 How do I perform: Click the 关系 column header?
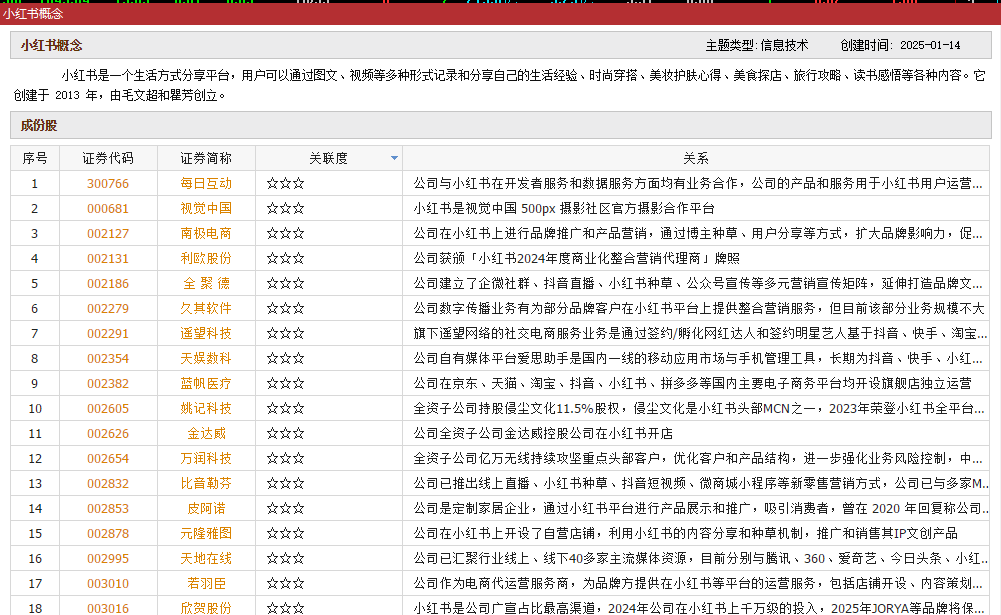[696, 158]
